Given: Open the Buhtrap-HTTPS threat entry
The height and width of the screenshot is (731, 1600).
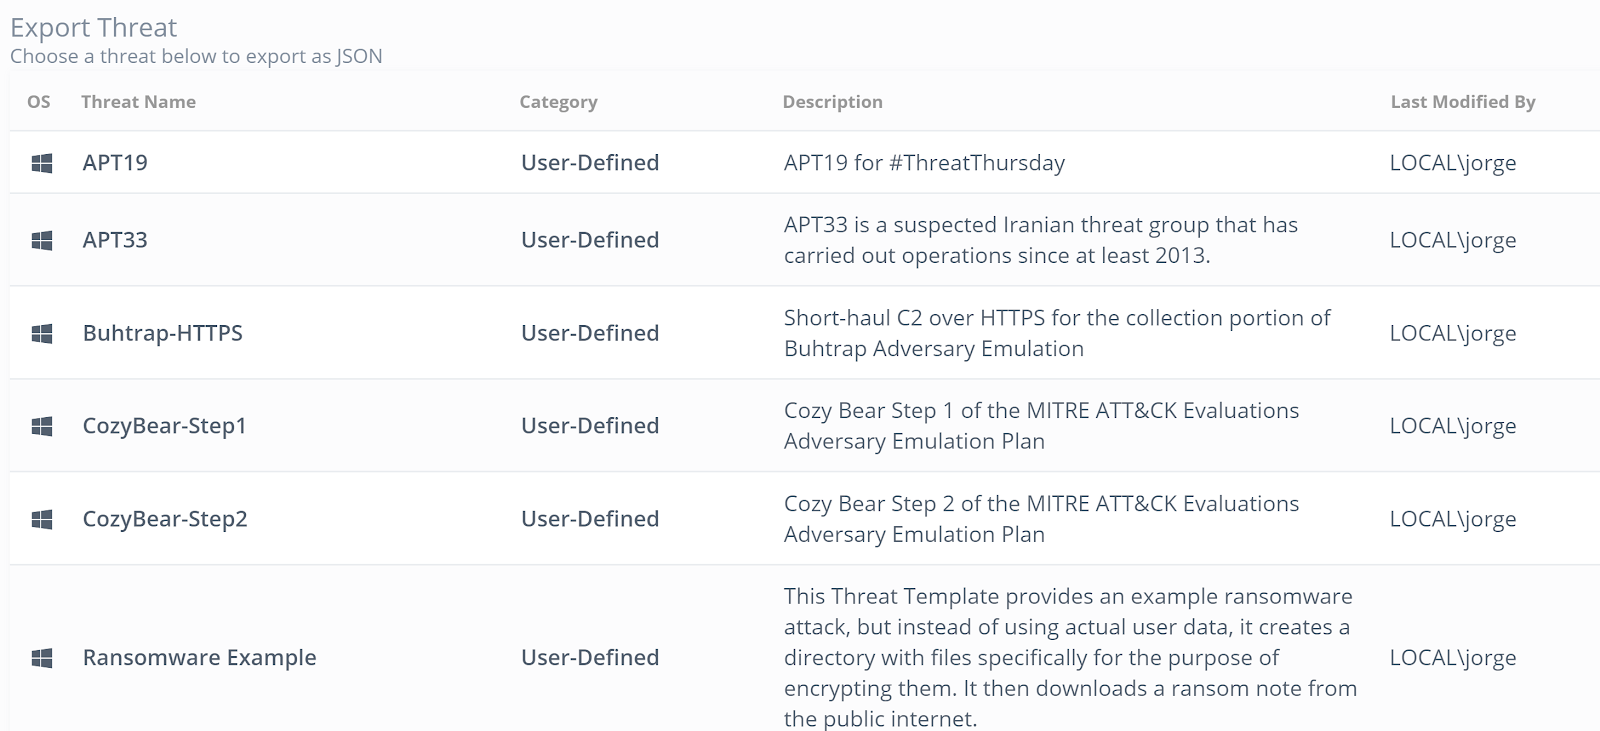Looking at the screenshot, I should 163,333.
